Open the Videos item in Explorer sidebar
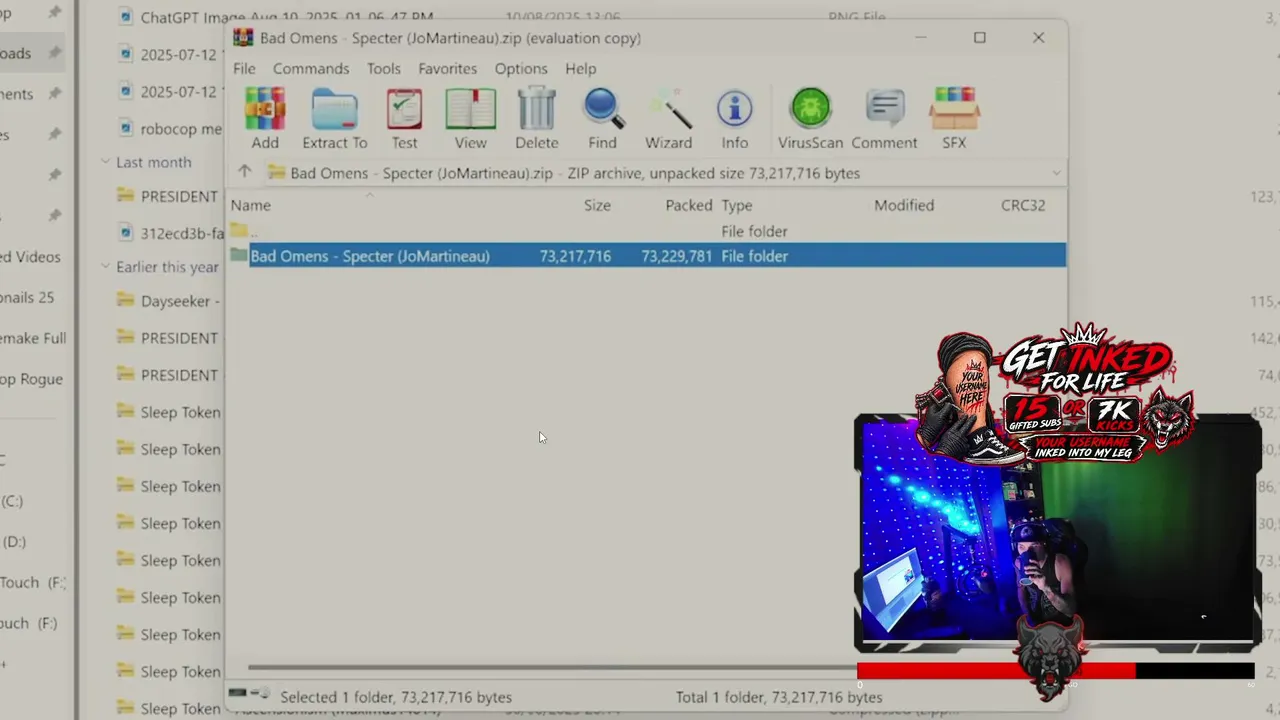Screen dimensions: 1280x720 point(32,257)
